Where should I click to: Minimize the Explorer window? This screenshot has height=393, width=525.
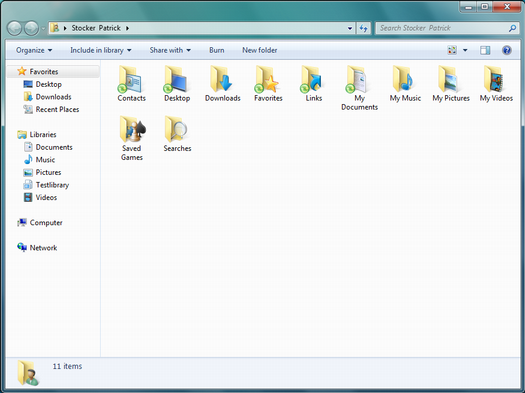[468, 7]
